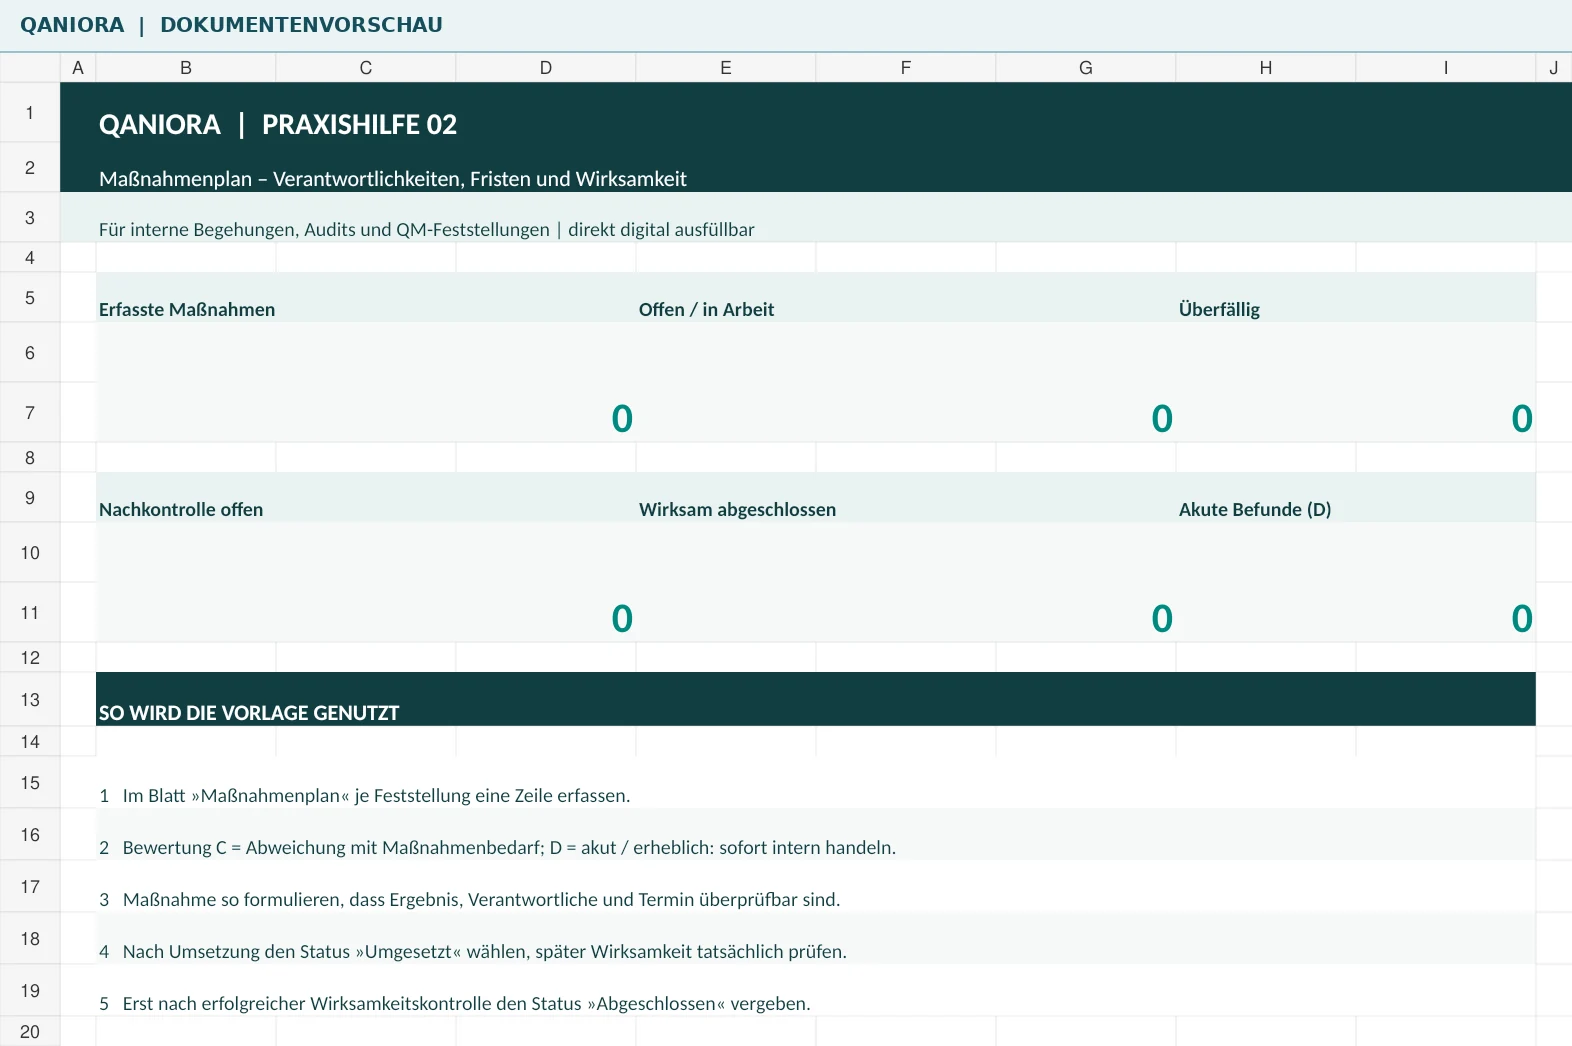Select column B header
This screenshot has height=1046, width=1572.
point(186,68)
